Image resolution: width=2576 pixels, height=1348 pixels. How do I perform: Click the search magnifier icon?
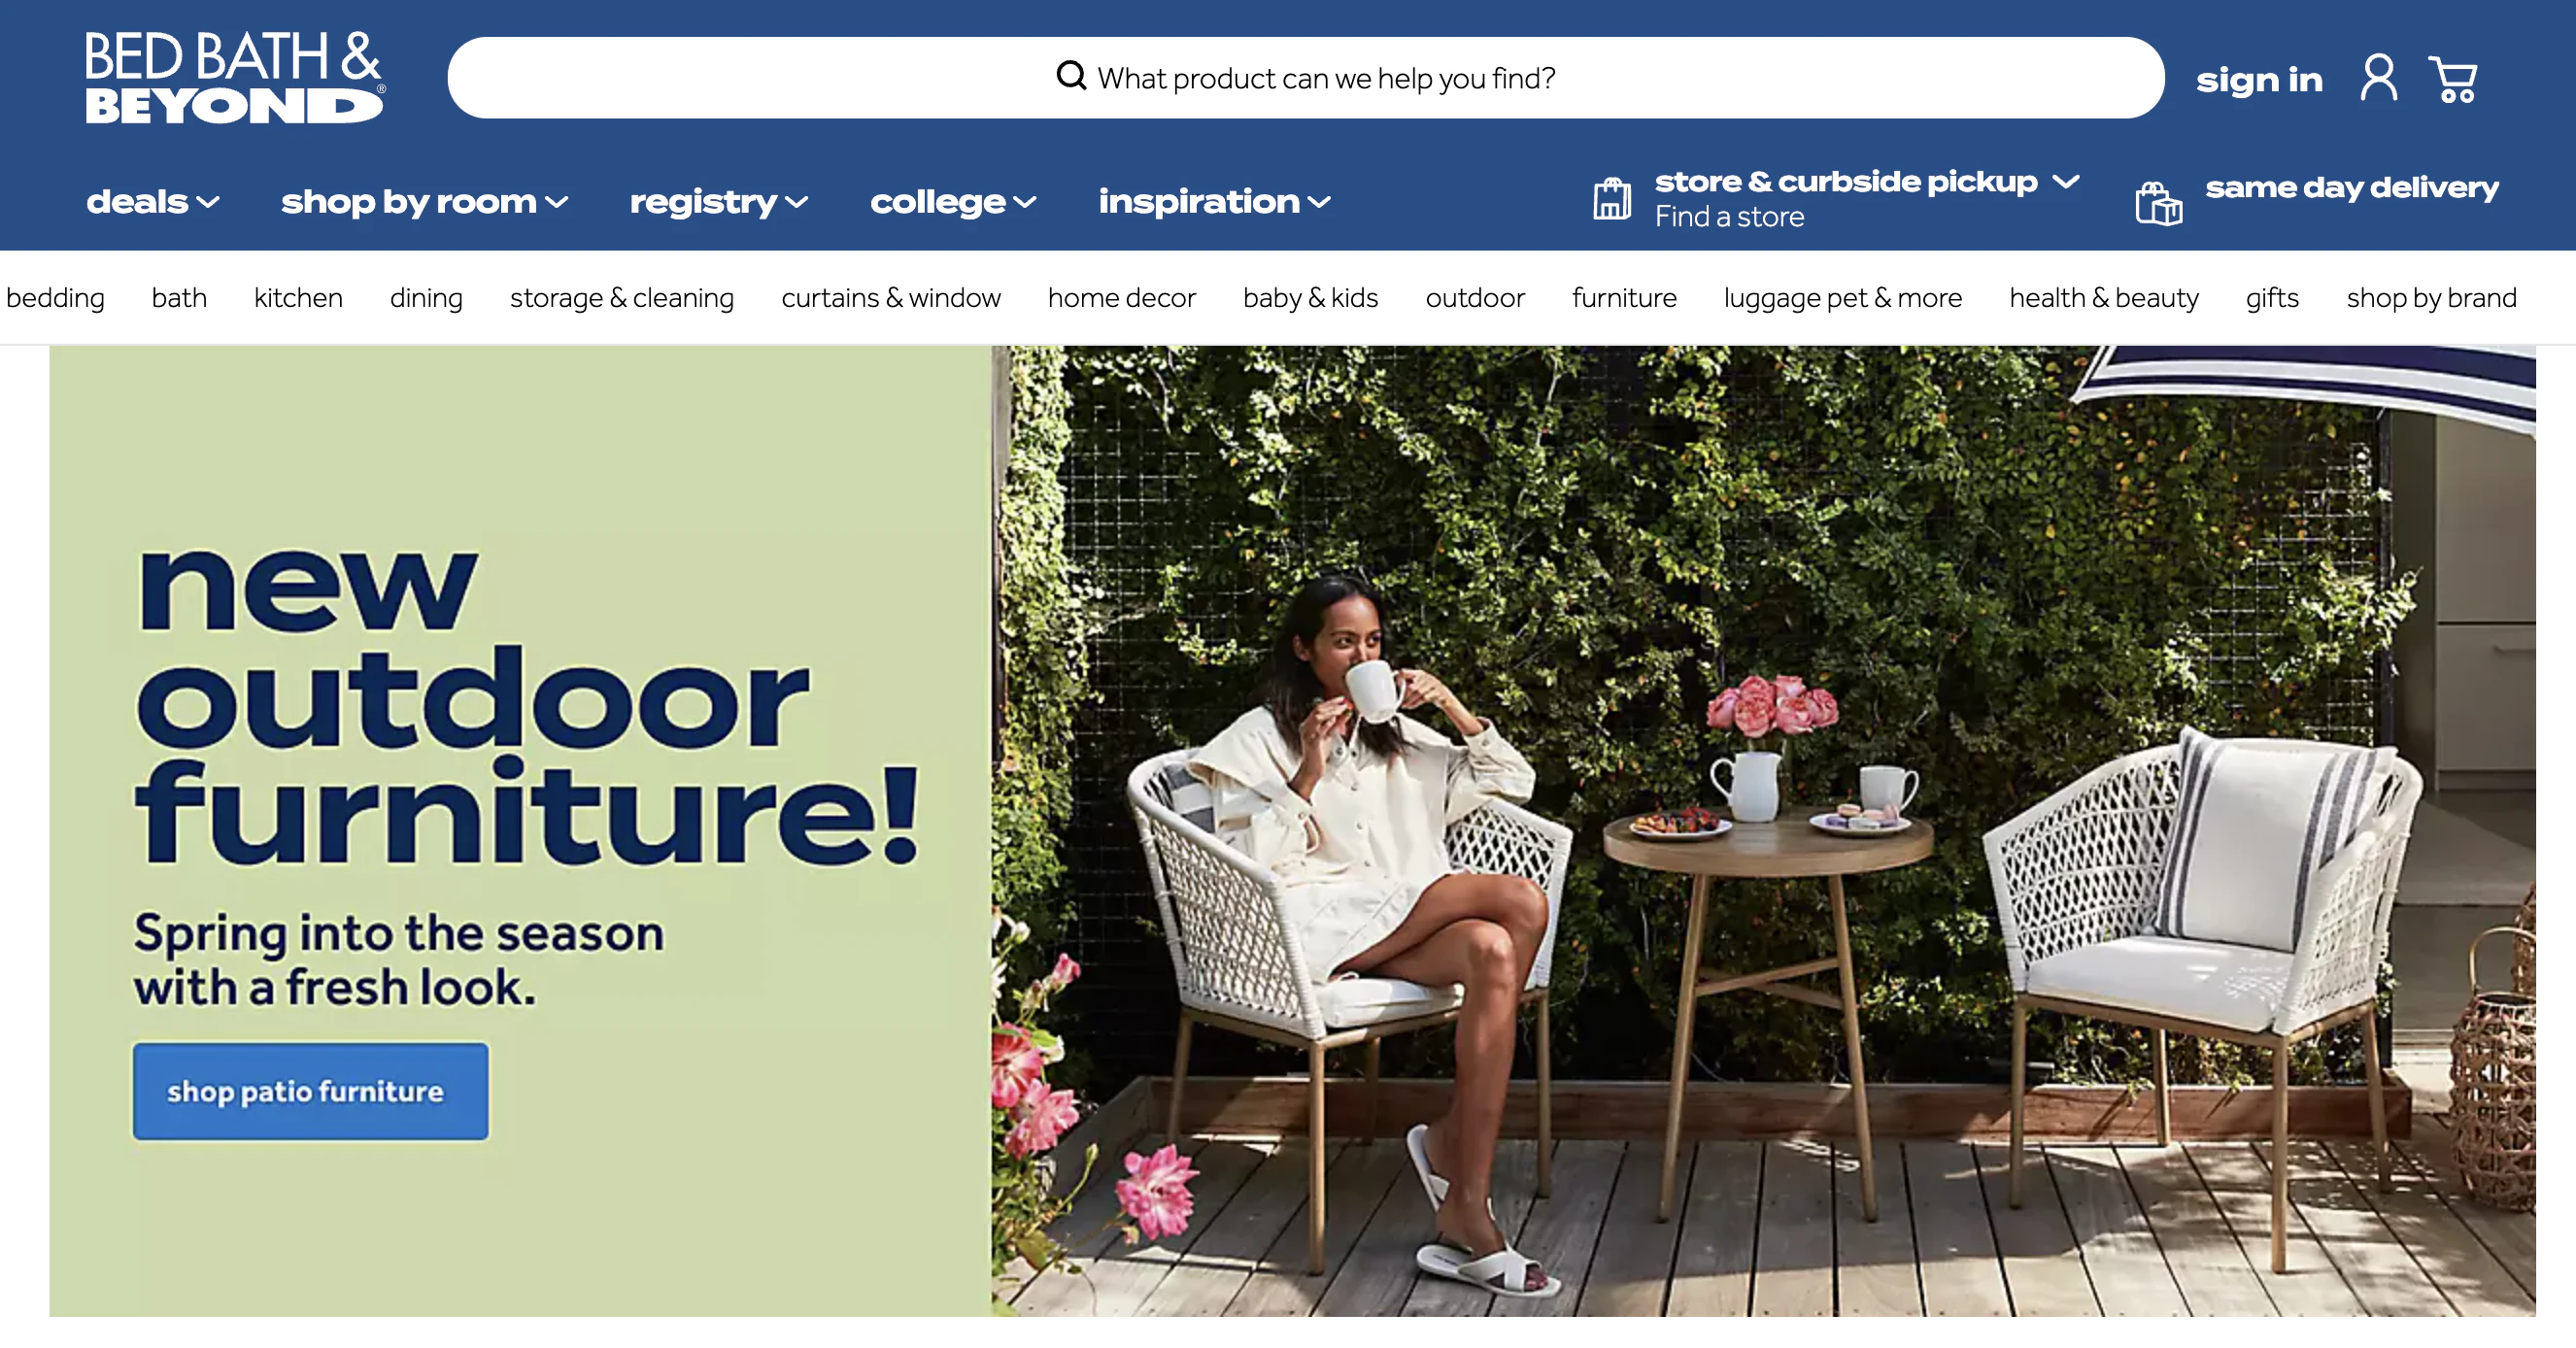point(1071,76)
